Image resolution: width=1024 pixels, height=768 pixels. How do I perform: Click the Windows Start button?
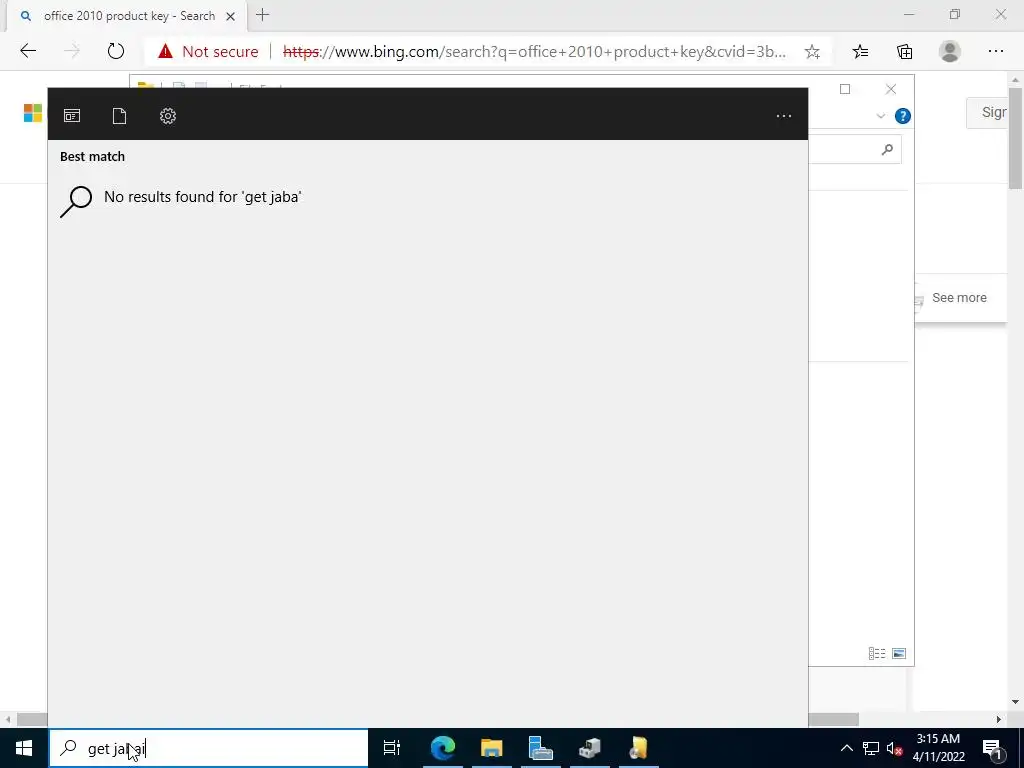click(24, 748)
